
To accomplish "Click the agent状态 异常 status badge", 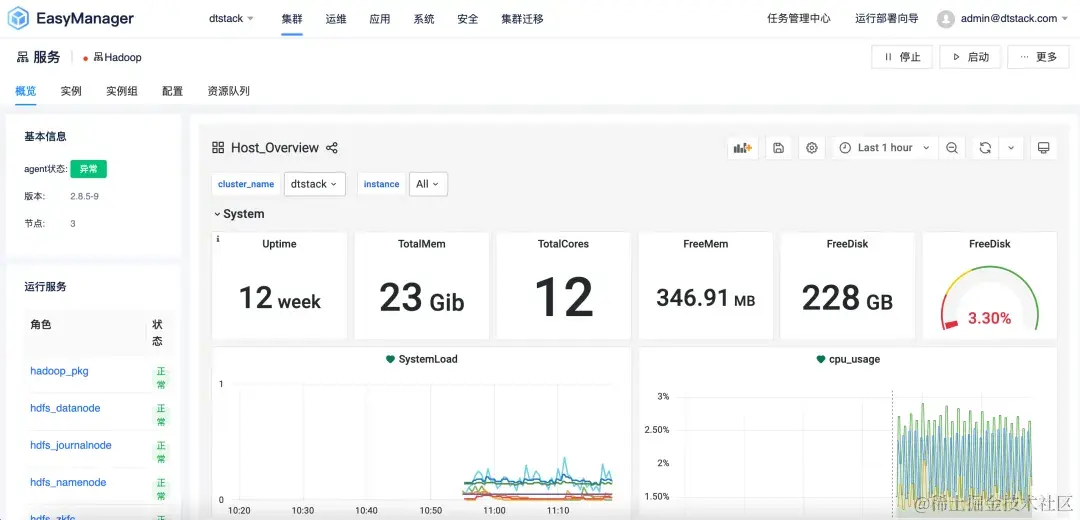I will click(89, 169).
